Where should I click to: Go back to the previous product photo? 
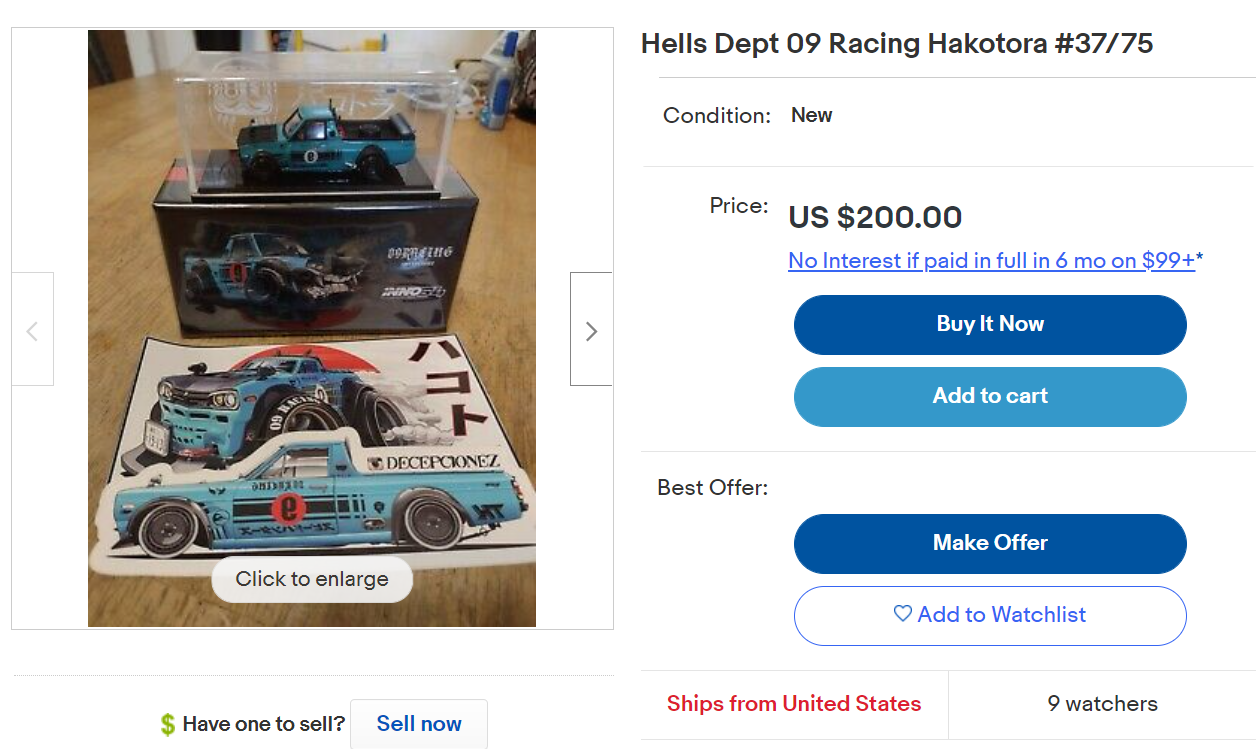[x=32, y=329]
